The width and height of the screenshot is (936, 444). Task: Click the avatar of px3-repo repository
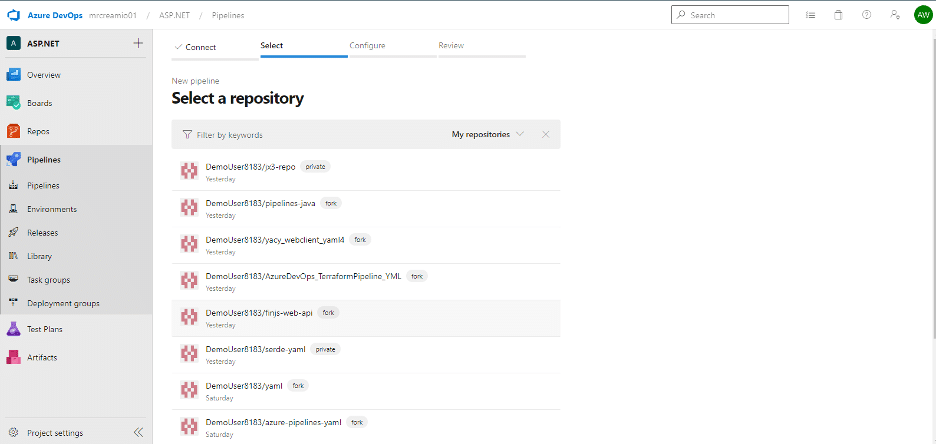click(189, 171)
